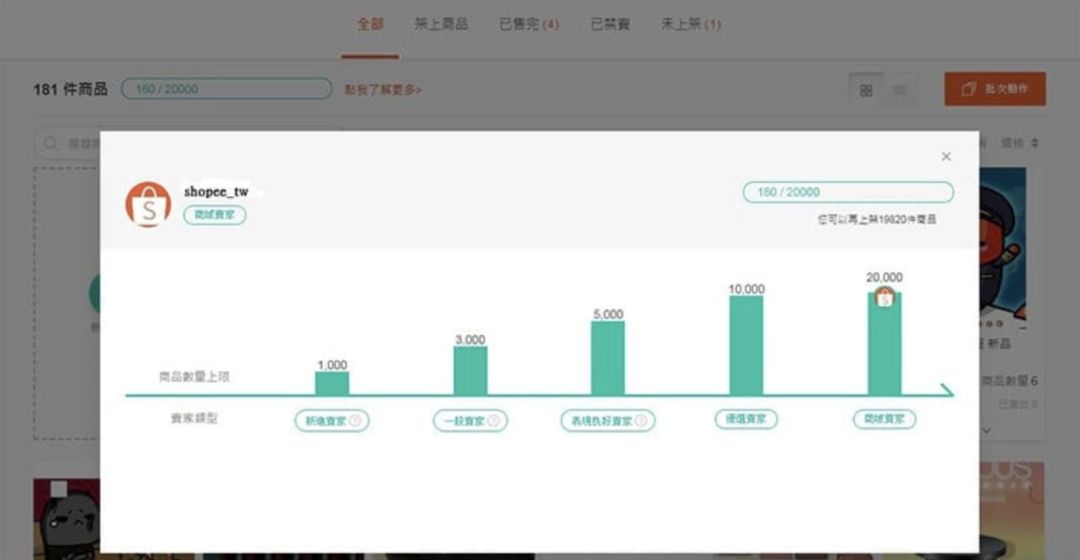Click the 181 件商品 count text
The width and height of the screenshot is (1080, 560).
click(x=70, y=90)
